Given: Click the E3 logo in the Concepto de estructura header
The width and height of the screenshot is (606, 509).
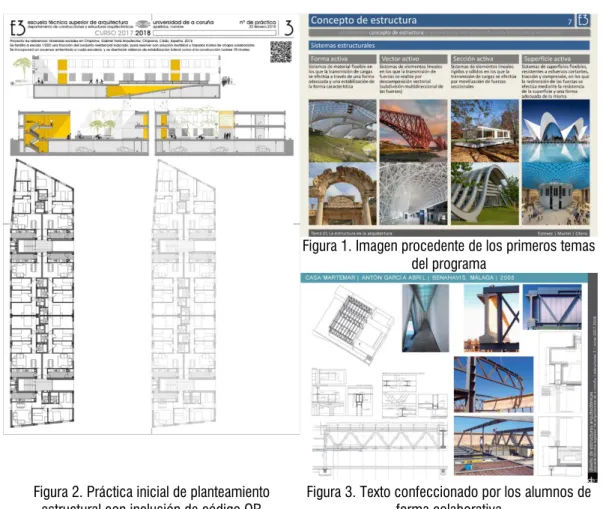Looking at the screenshot, I should pyautogui.click(x=583, y=20).
